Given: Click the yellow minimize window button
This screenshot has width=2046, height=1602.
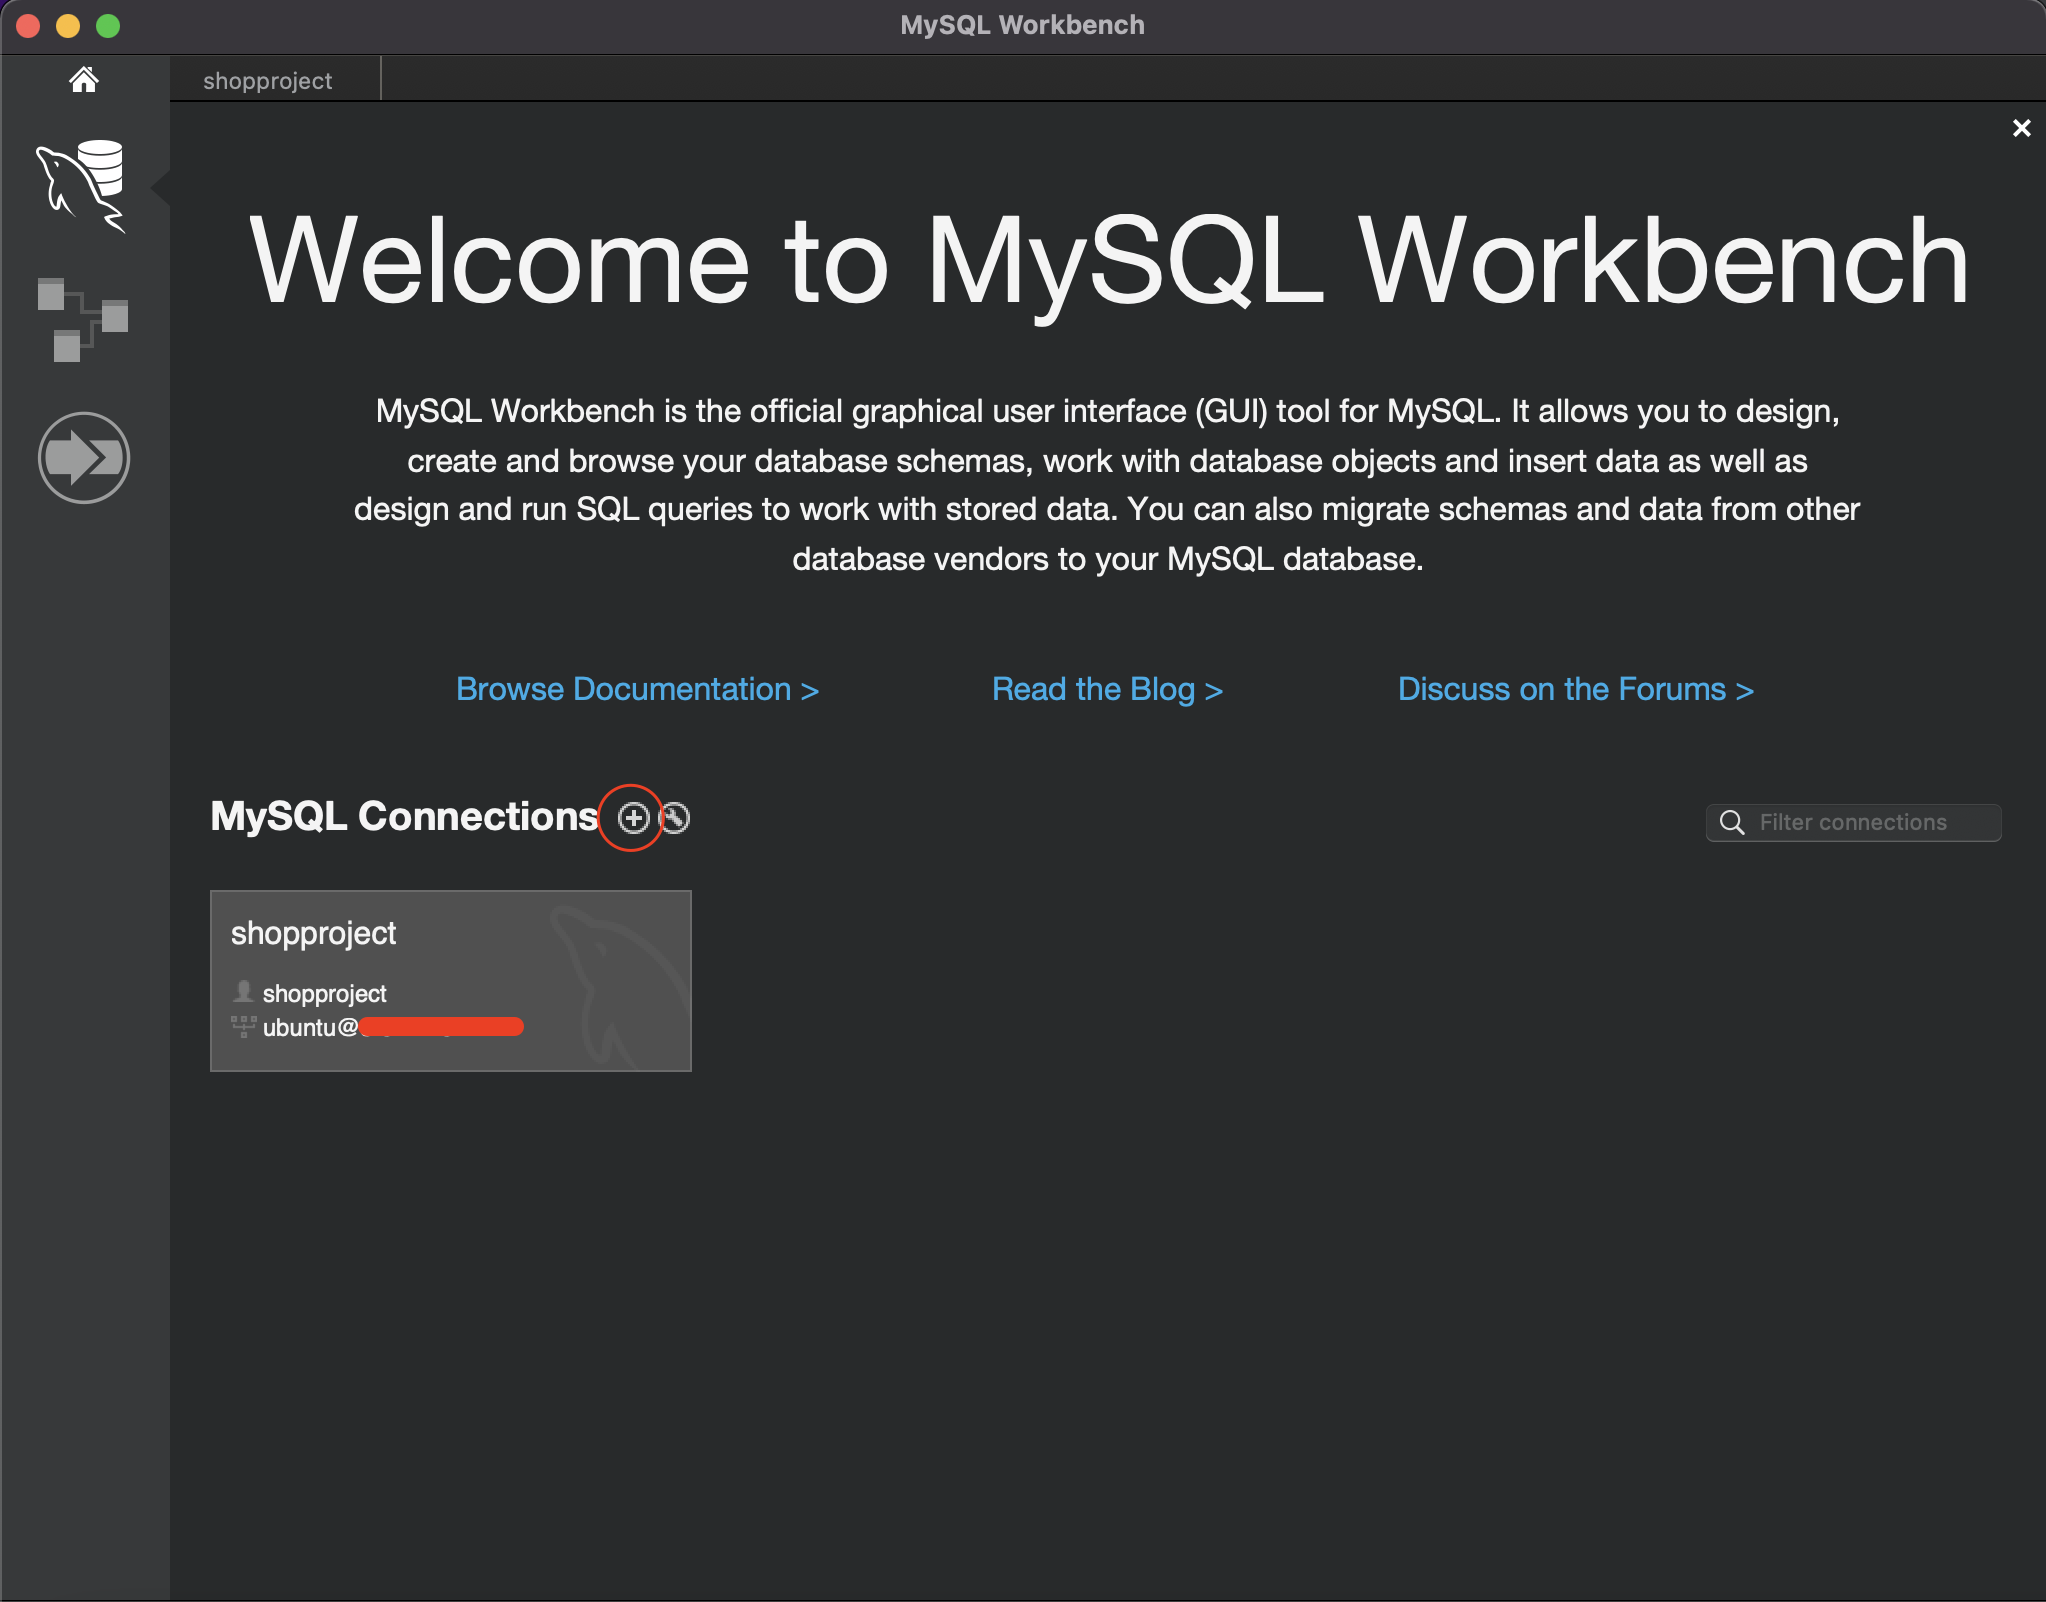Looking at the screenshot, I should (x=68, y=26).
